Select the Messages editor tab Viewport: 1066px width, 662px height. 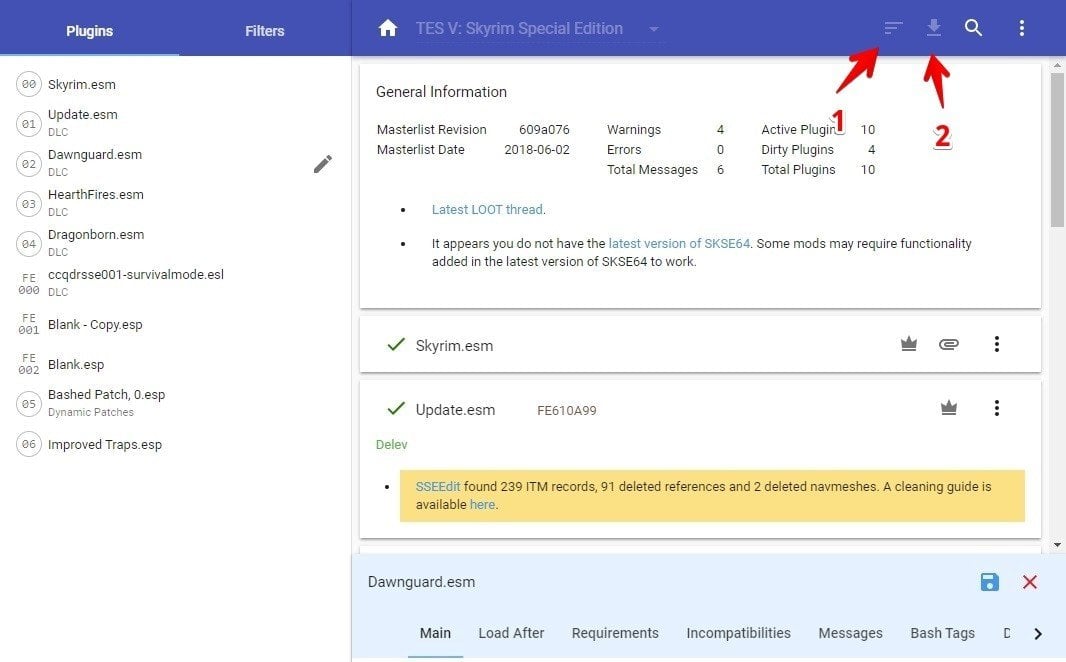850,633
